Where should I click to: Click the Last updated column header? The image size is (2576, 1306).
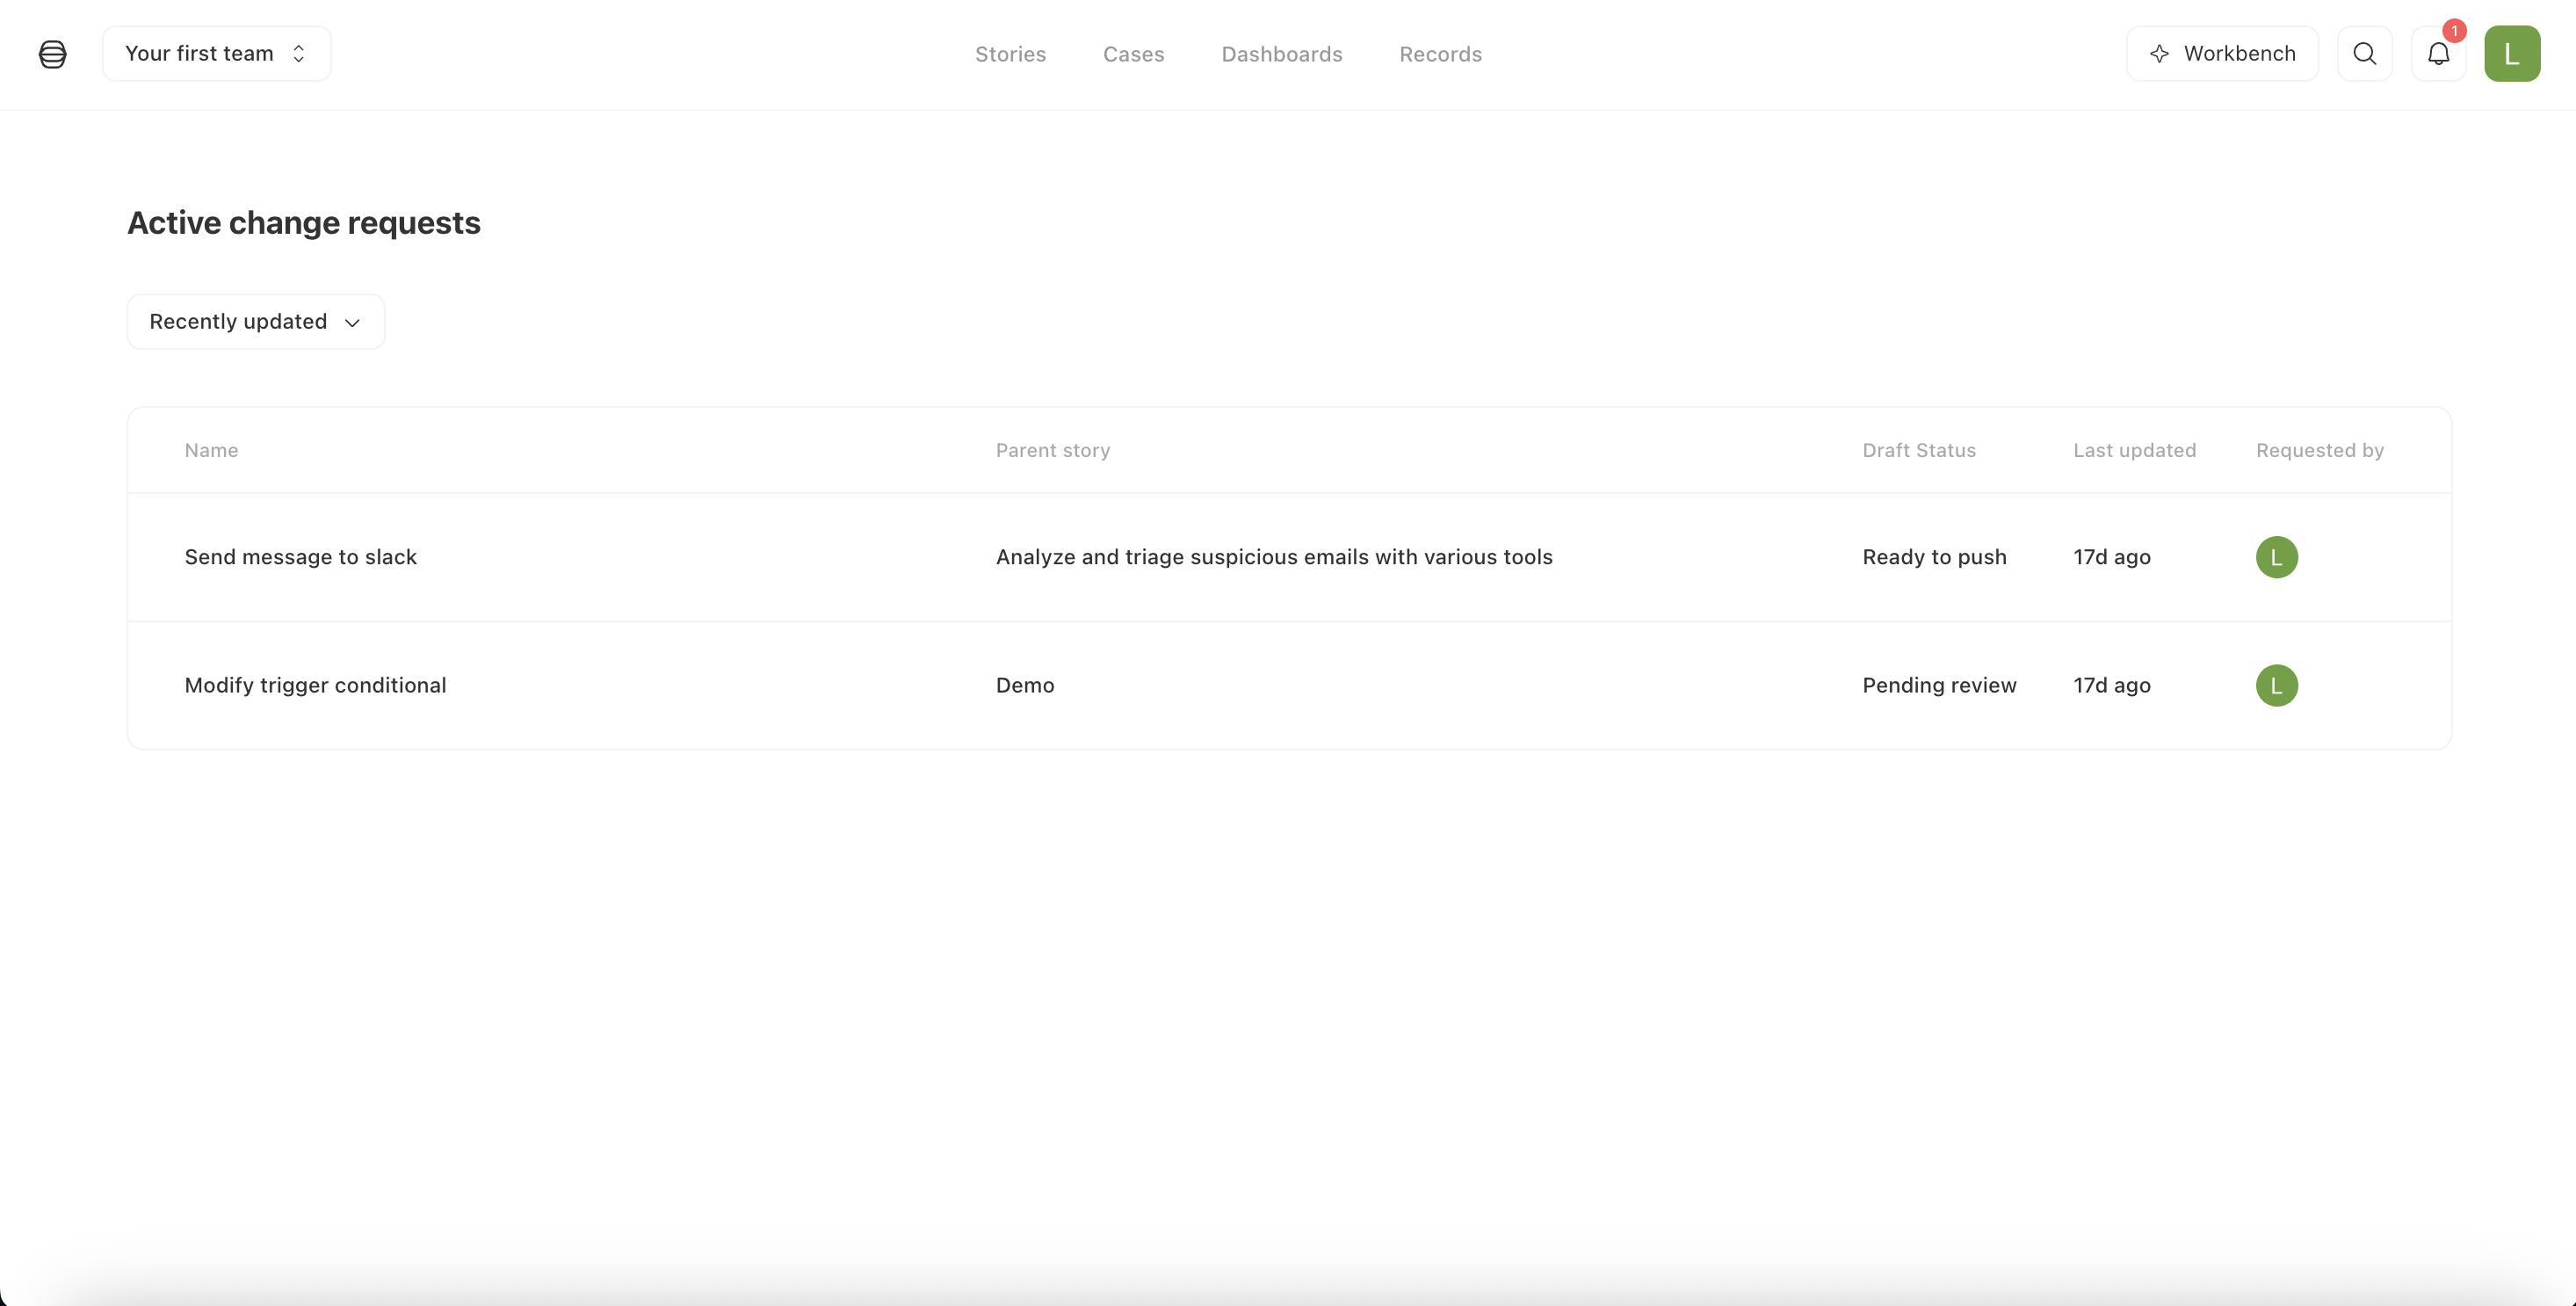(x=2134, y=450)
